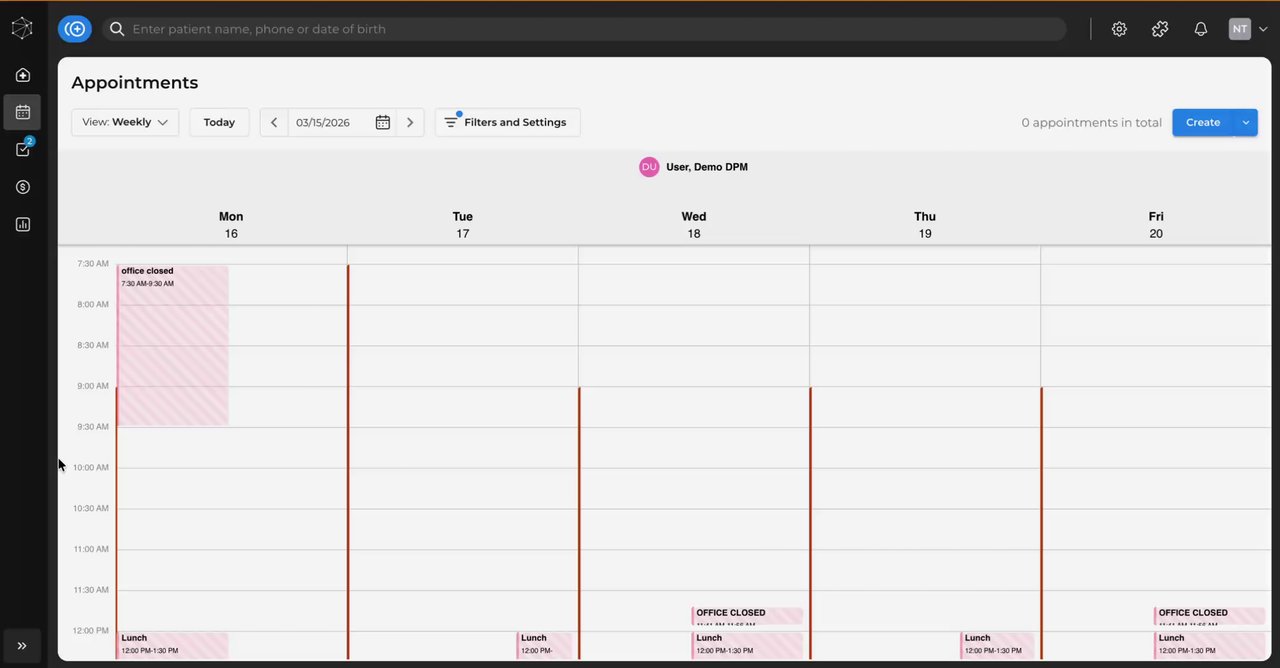The height and width of the screenshot is (668, 1280).
Task: Open the settings gear icon
Action: click(1119, 29)
